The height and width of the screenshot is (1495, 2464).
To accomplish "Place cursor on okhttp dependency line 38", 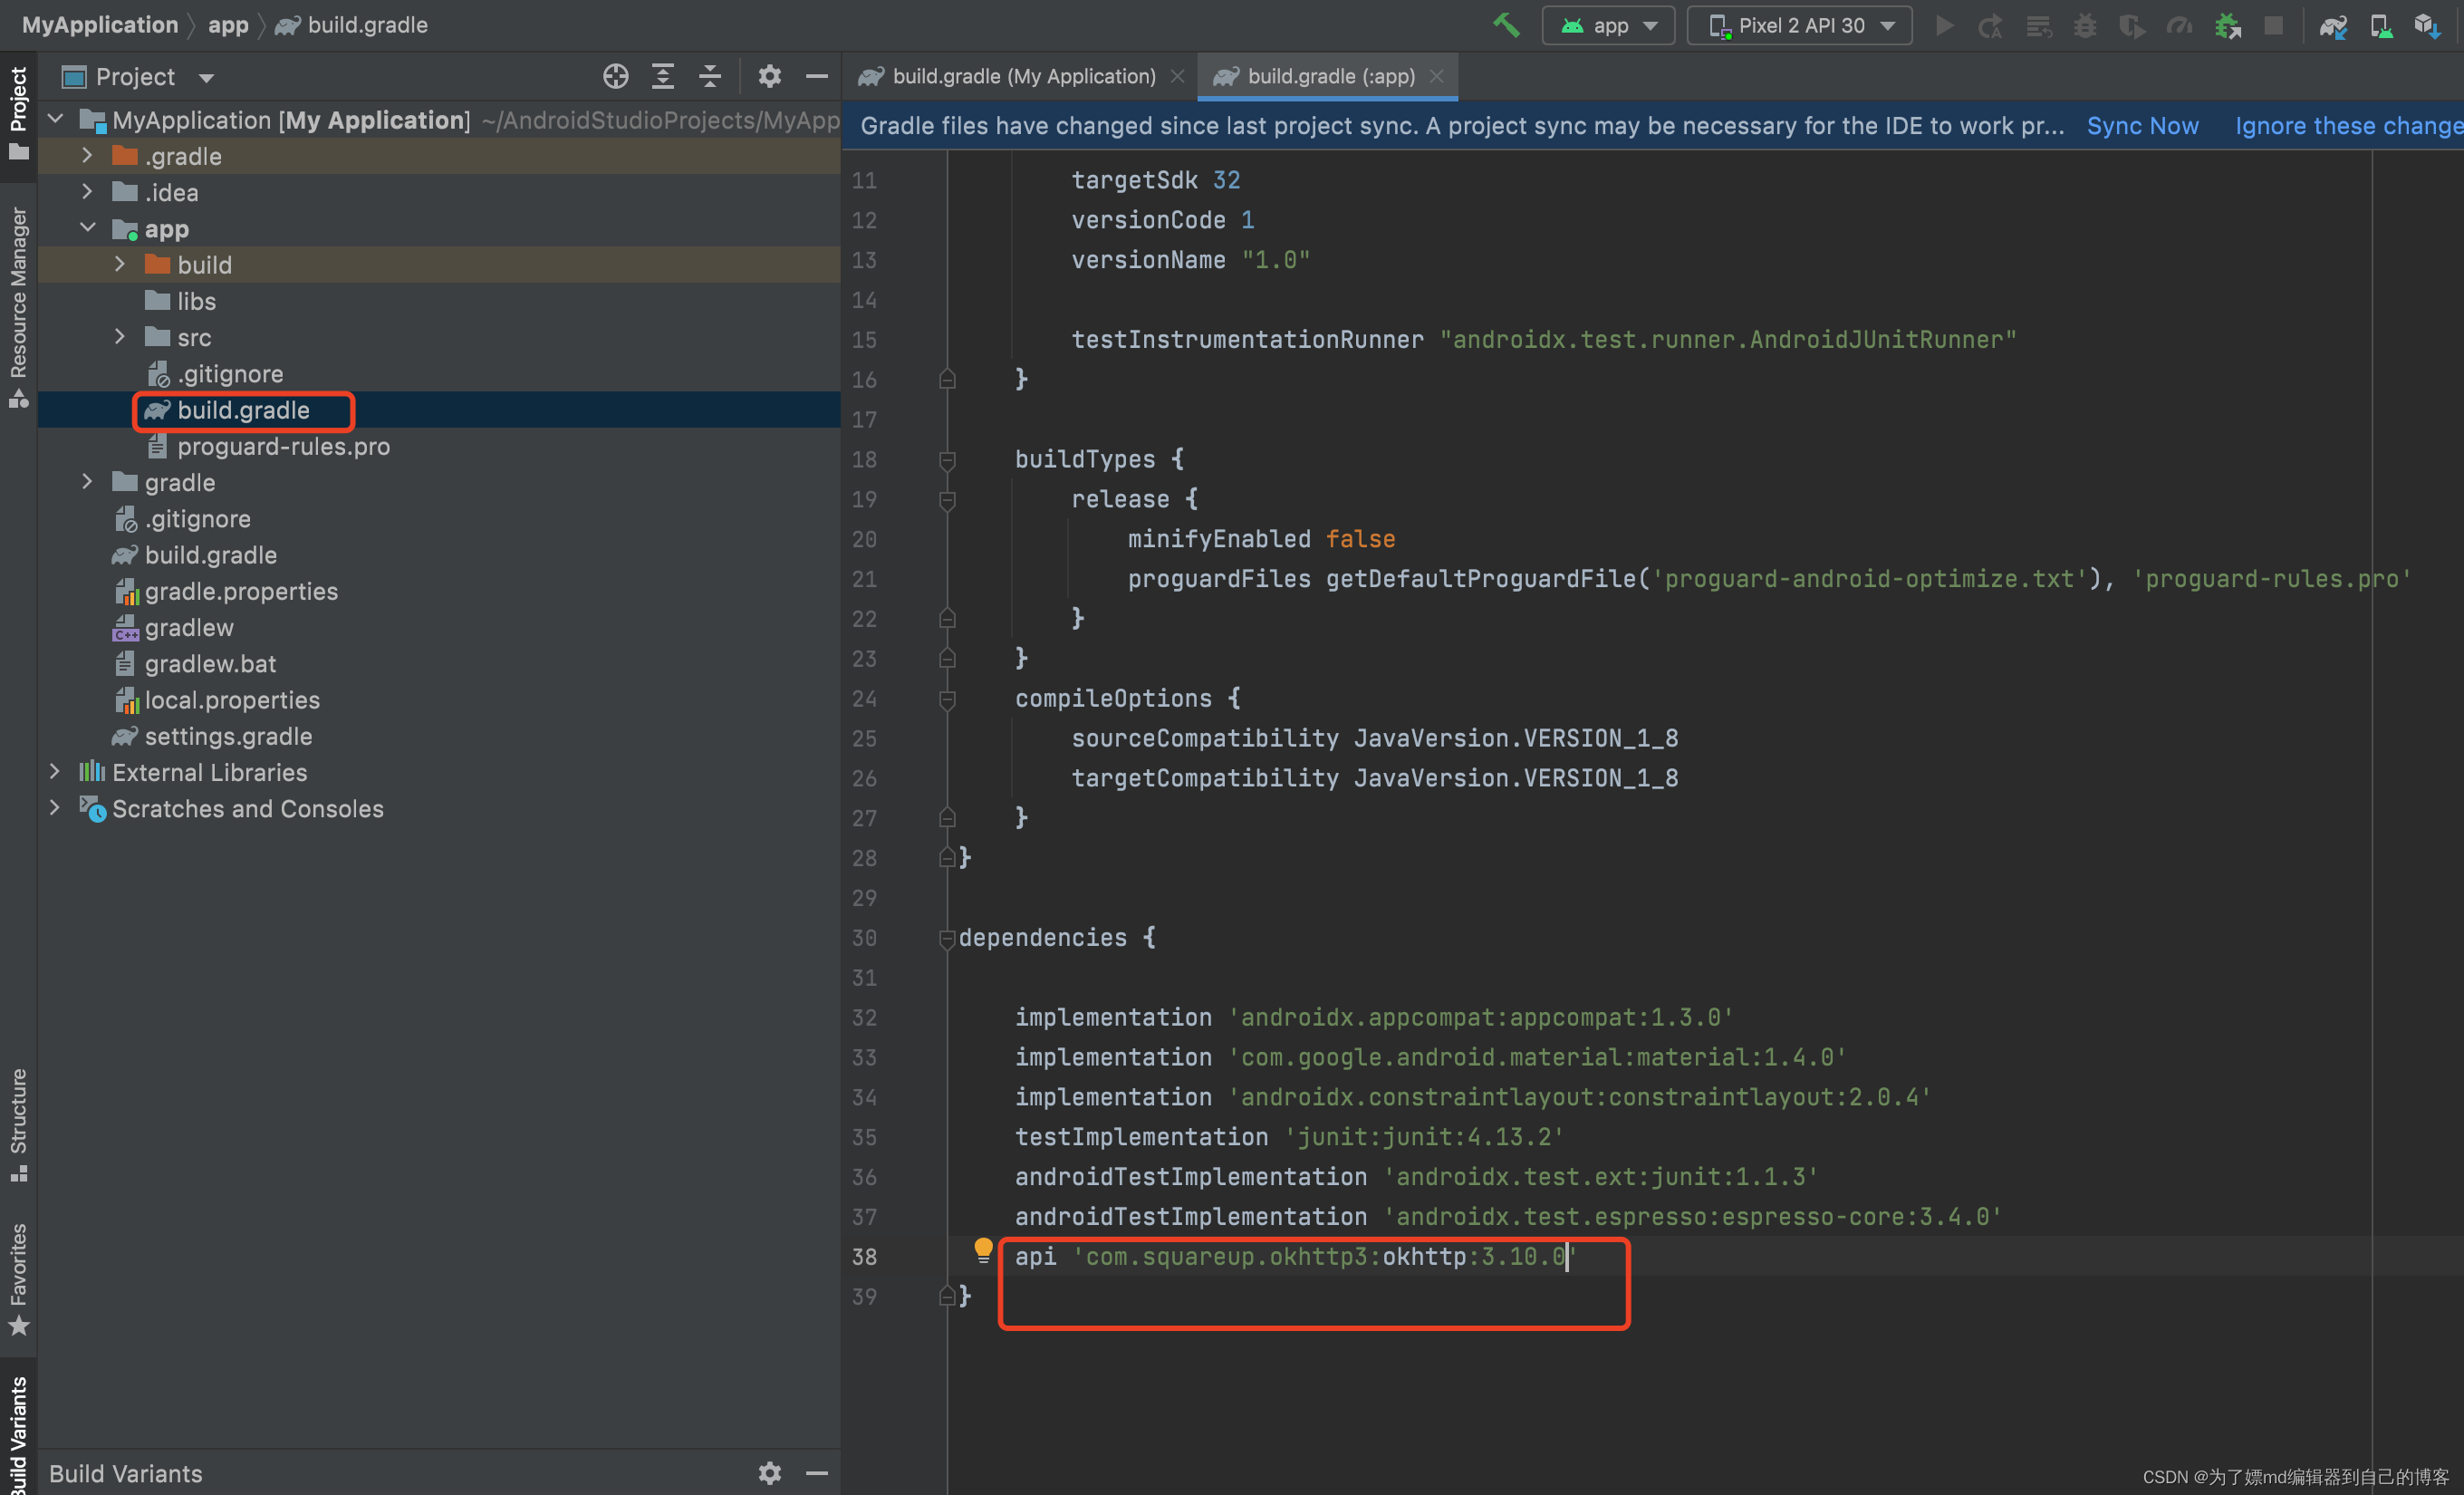I will pos(1295,1256).
